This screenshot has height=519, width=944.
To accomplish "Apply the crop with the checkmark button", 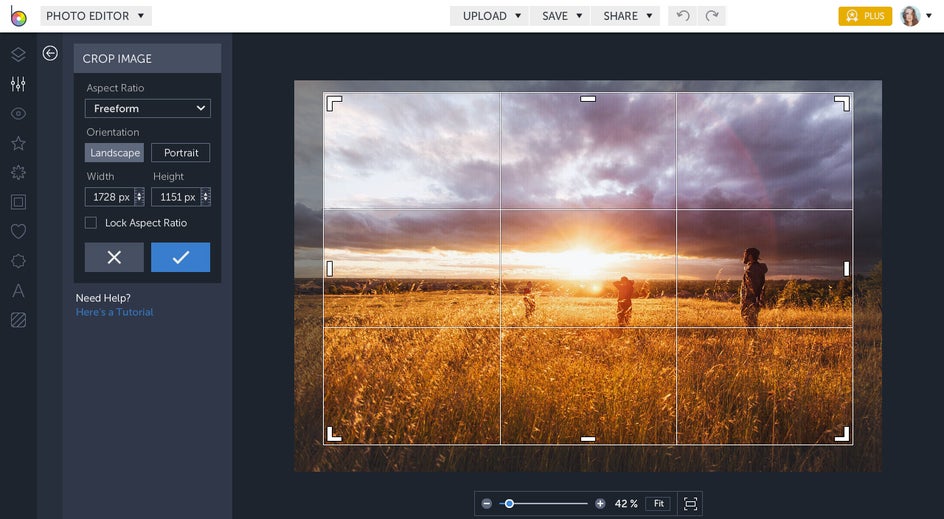I will click(181, 258).
